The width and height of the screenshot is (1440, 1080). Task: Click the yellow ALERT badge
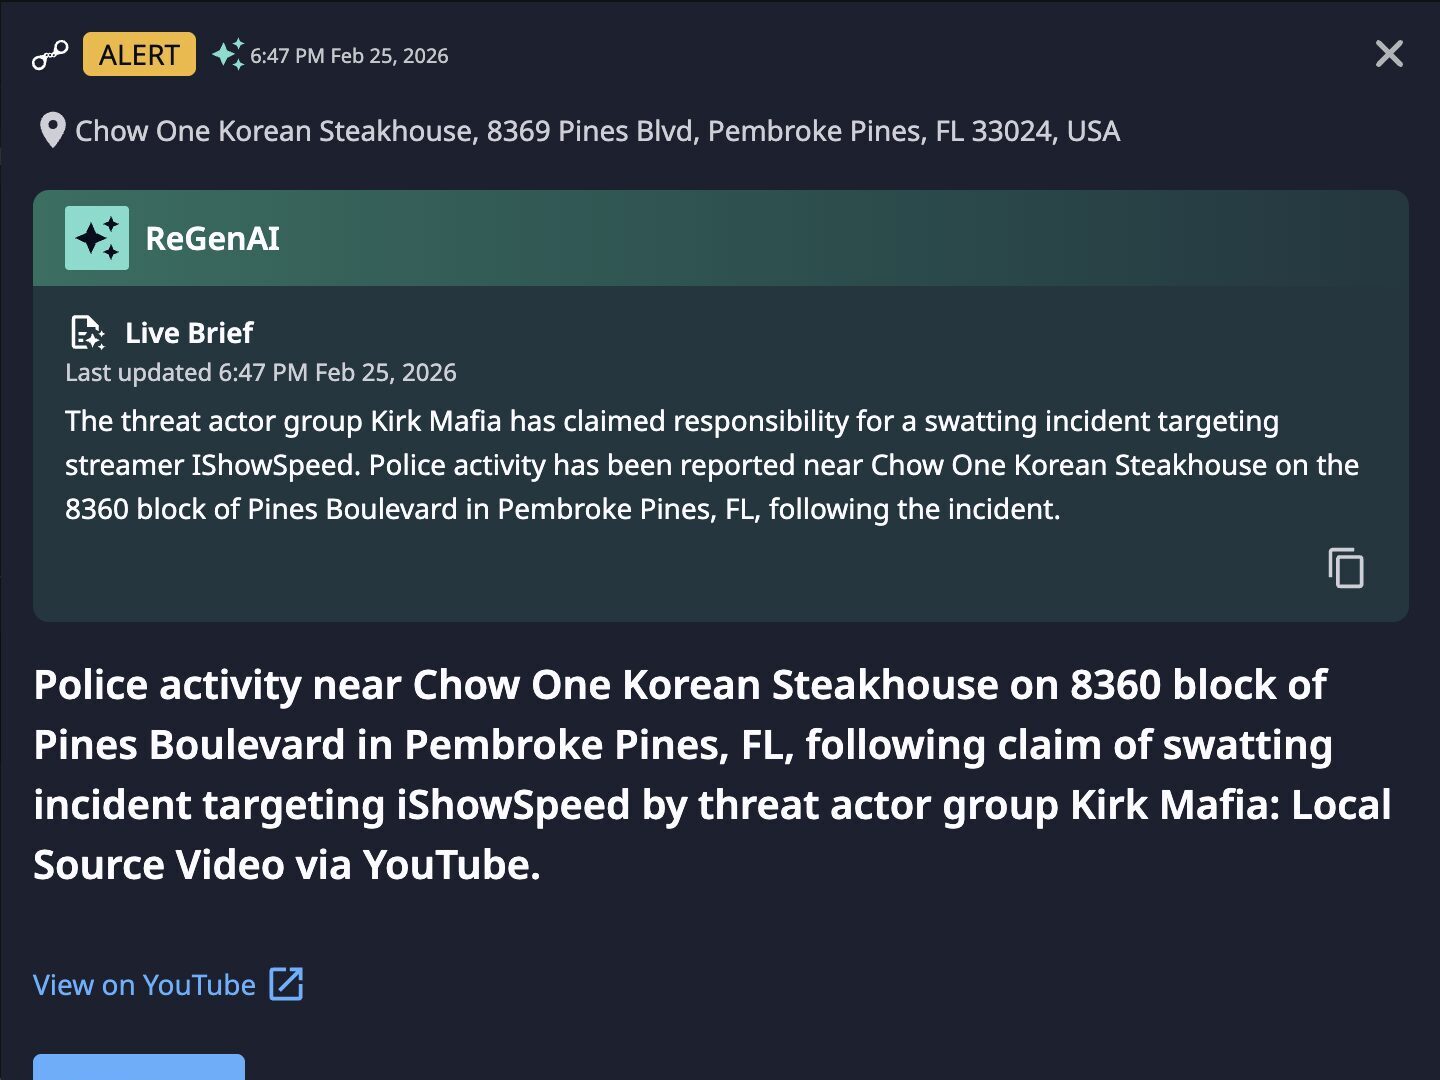click(139, 54)
